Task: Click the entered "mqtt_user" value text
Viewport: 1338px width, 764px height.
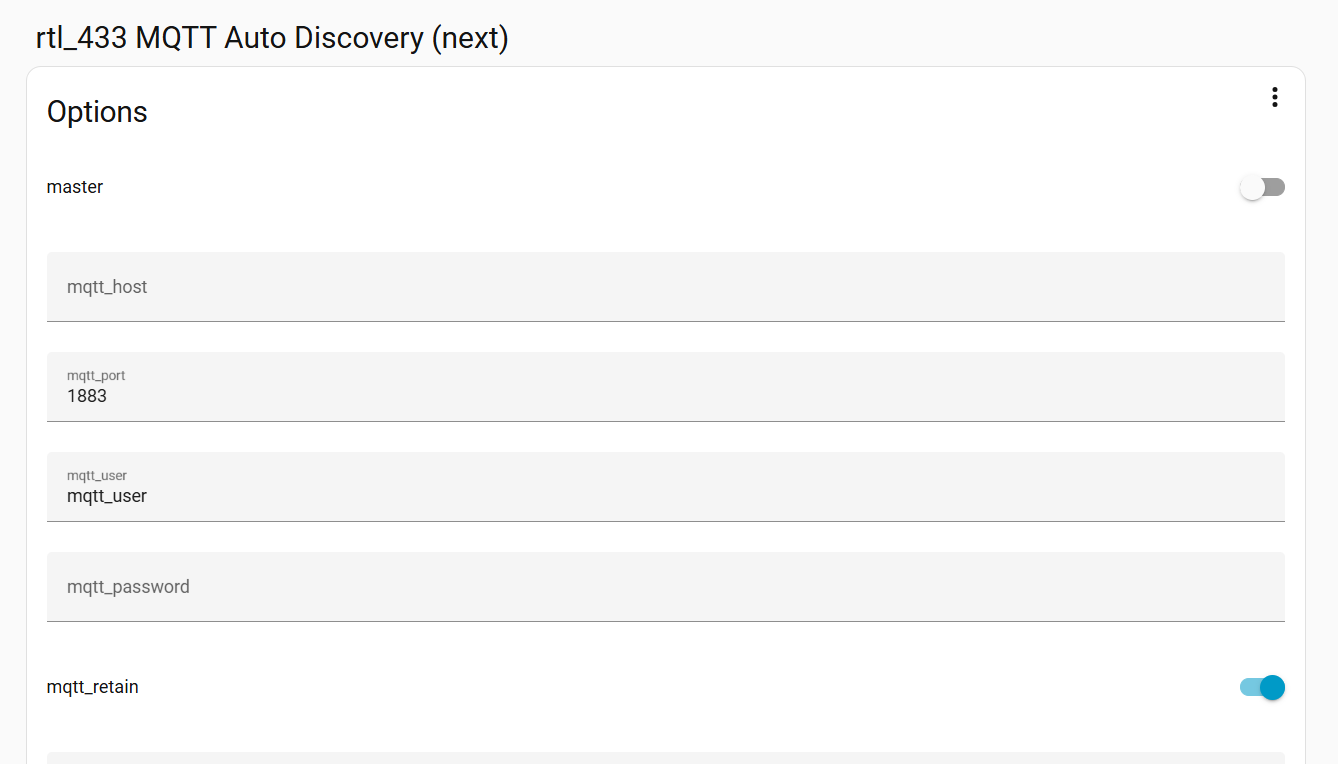Action: pos(107,496)
